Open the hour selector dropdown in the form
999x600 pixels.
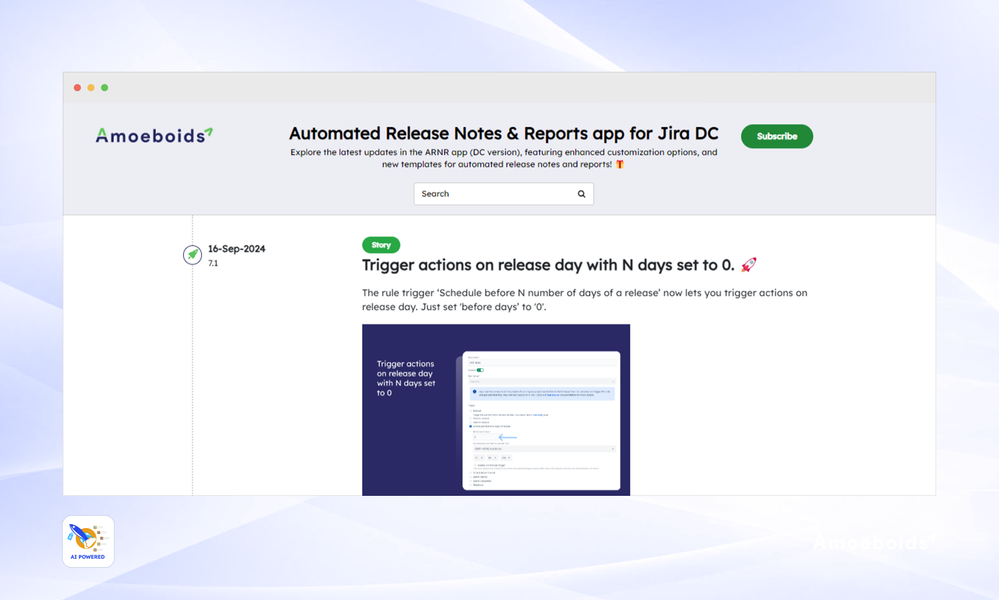tap(479, 457)
